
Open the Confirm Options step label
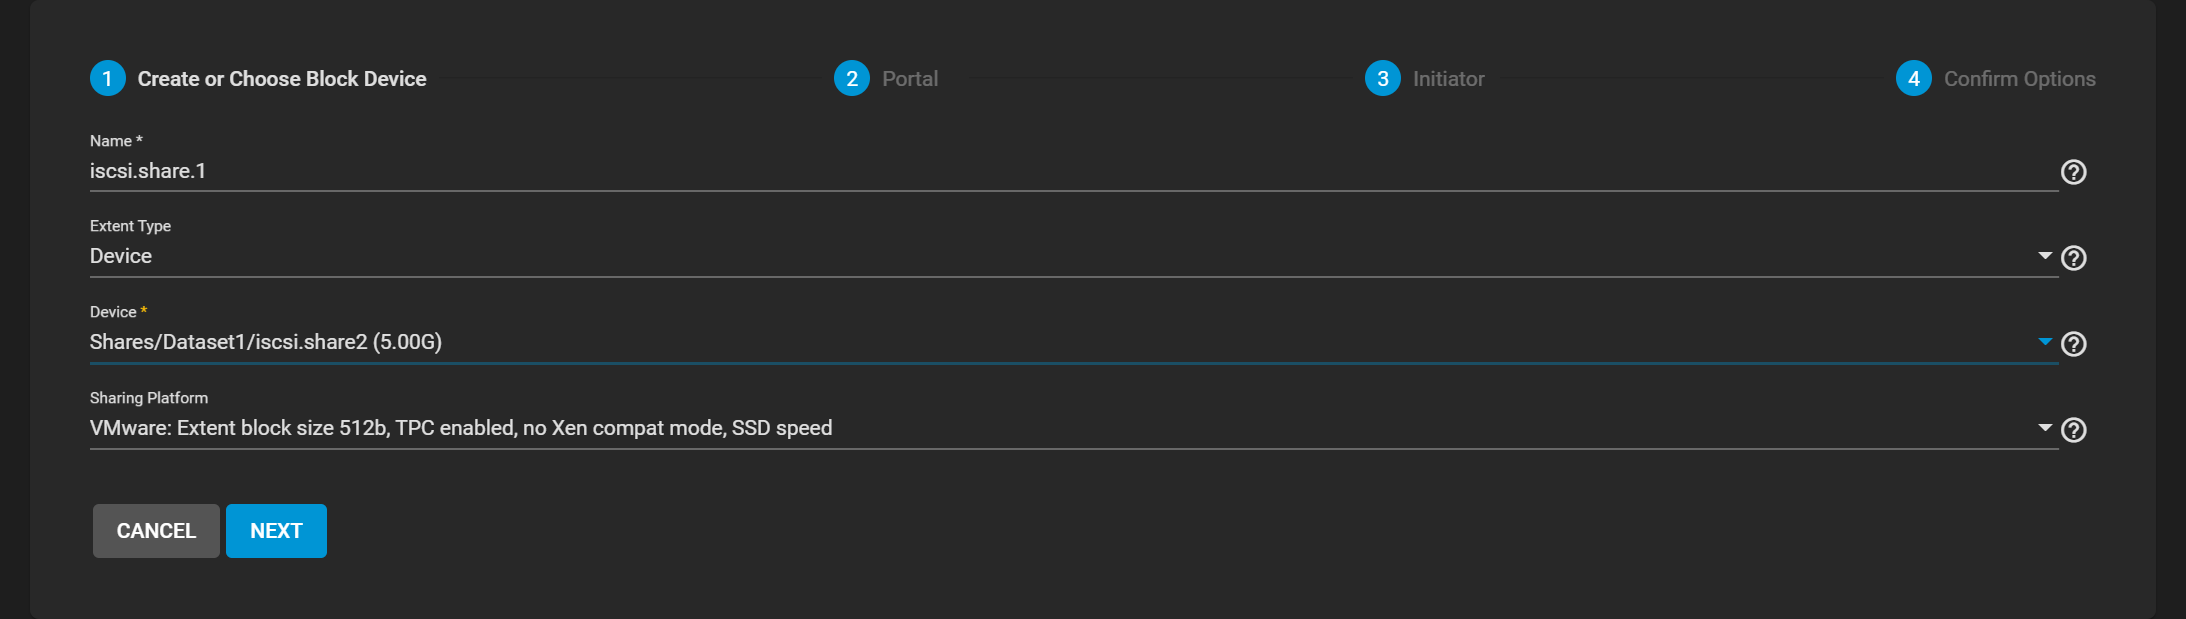click(2019, 79)
